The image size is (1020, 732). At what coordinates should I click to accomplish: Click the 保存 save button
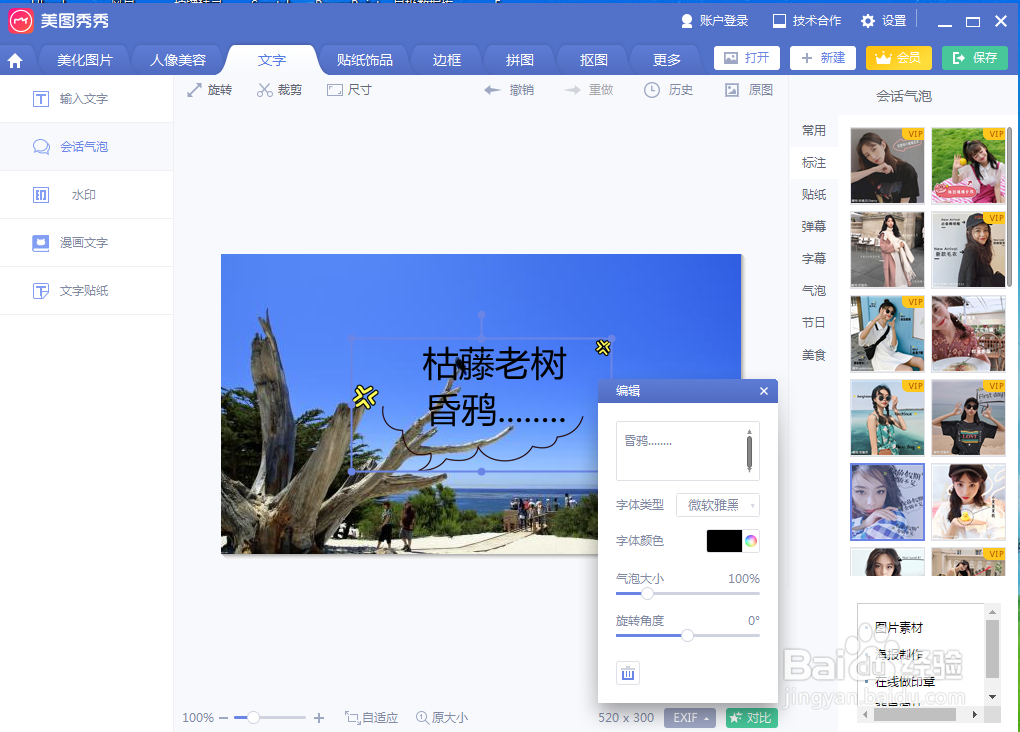coord(973,58)
